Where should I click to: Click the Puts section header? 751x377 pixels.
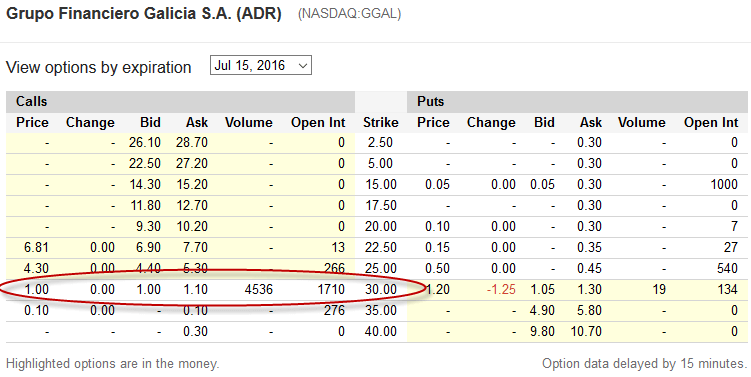coord(431,102)
